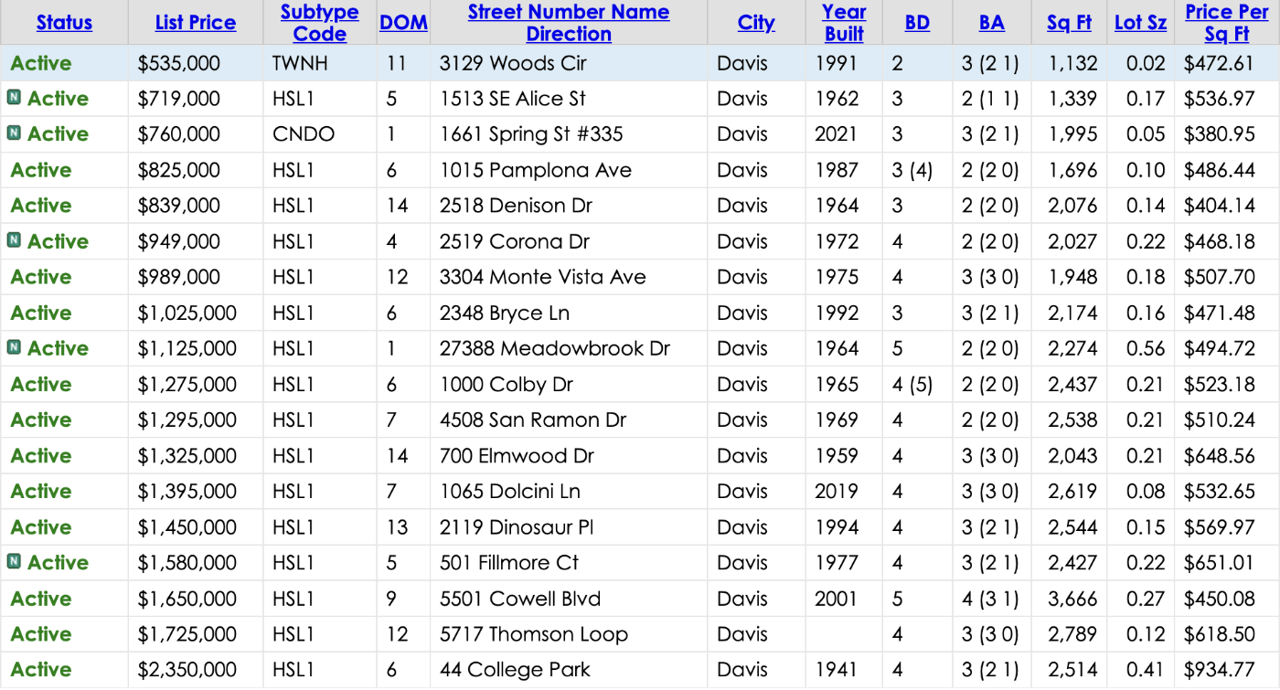The image size is (1280, 690).
Task: Click the Subtype Code column header
Action: coord(319,22)
